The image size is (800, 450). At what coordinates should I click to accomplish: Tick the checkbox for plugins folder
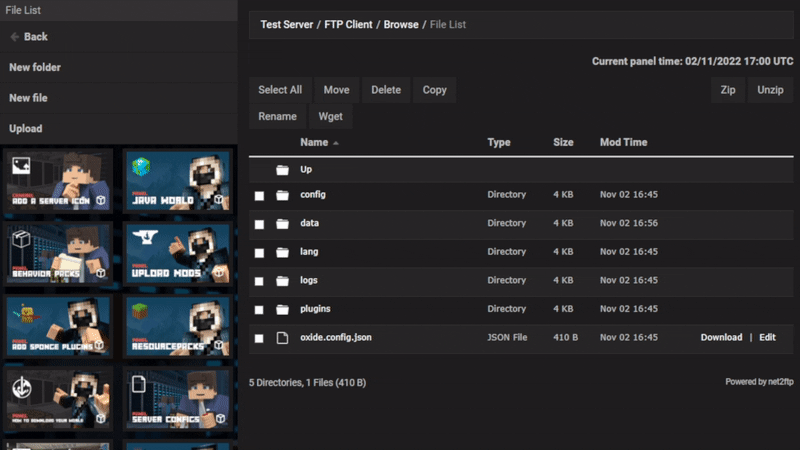pos(259,310)
